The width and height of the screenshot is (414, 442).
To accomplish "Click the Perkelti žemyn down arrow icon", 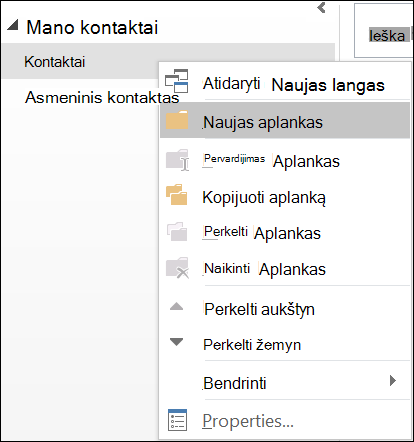I will [x=176, y=342].
